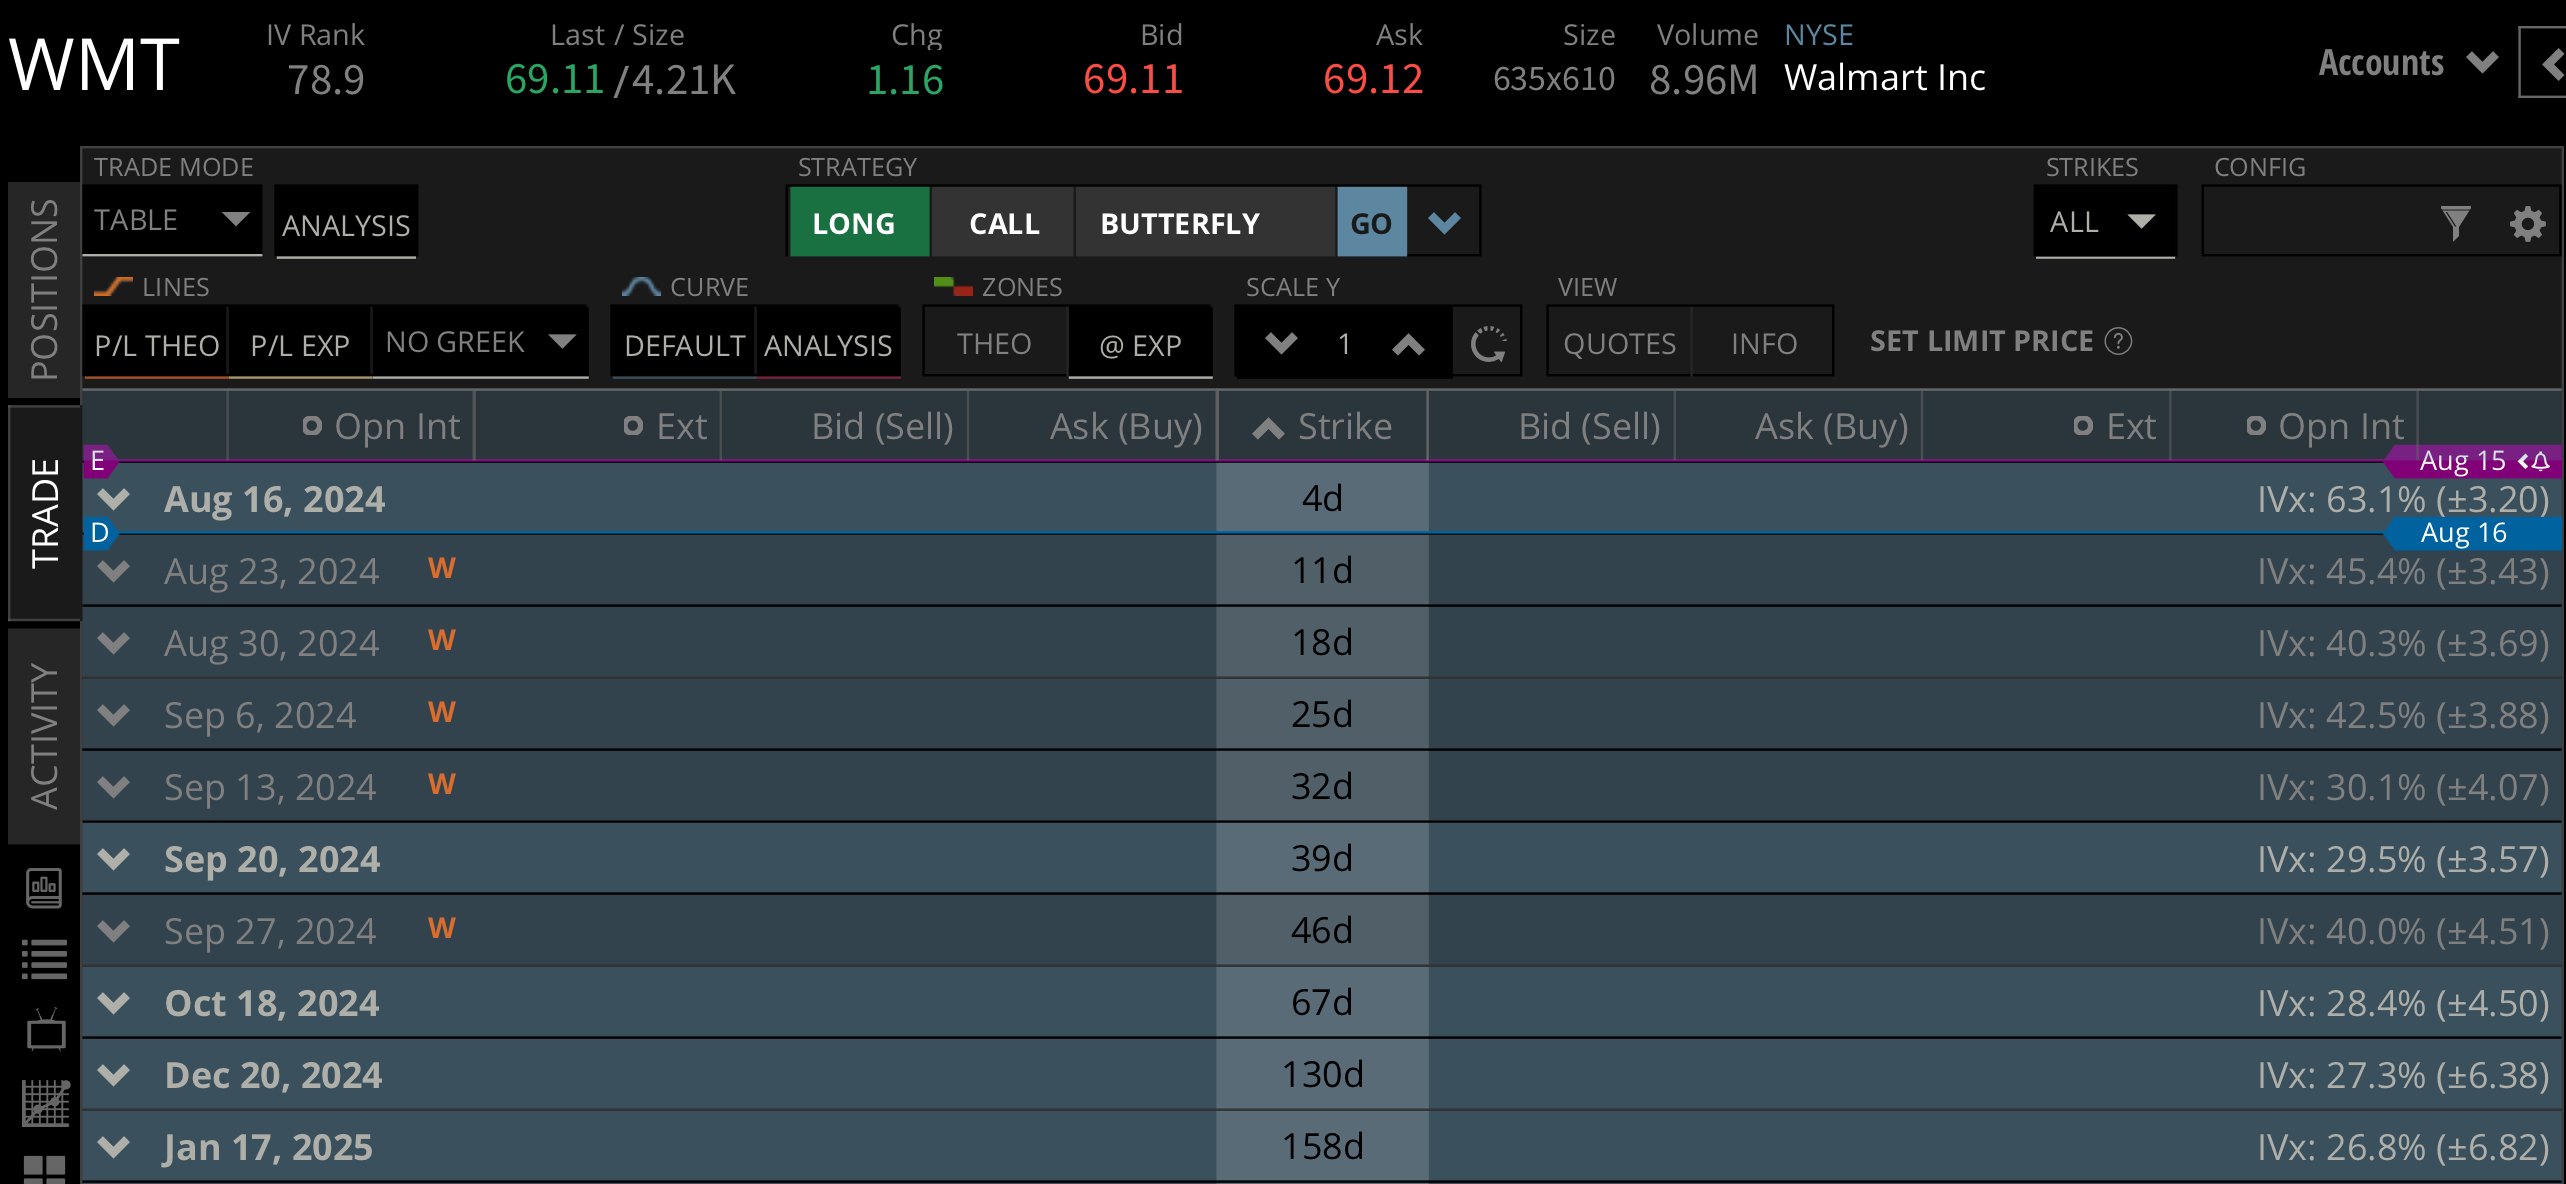Image resolution: width=2566 pixels, height=1184 pixels.
Task: Toggle the P/L EXP line
Action: [299, 345]
